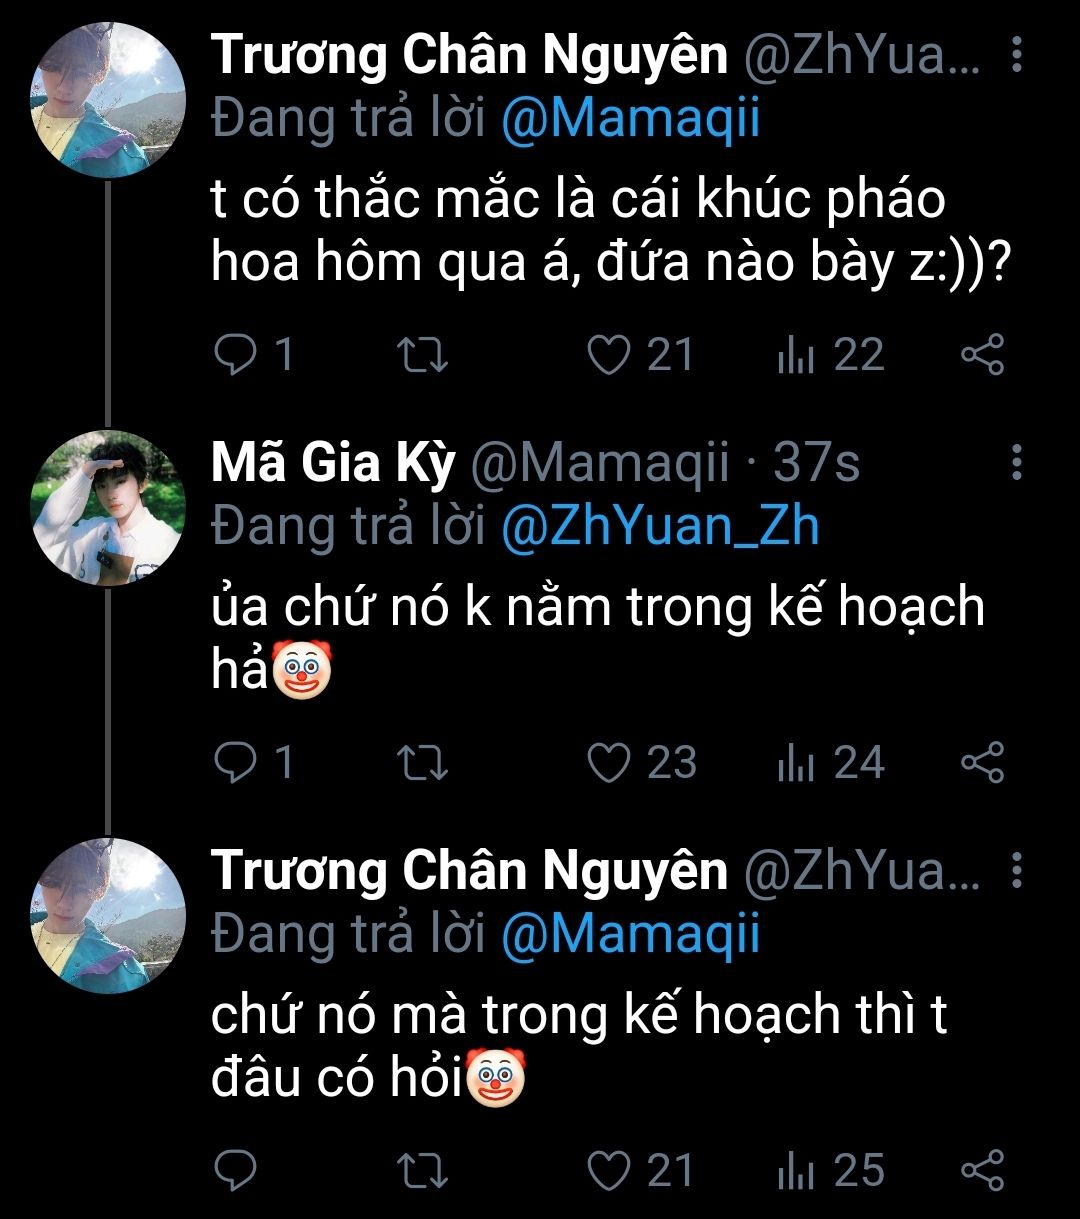Like the last tweet in the thread

[x=608, y=1171]
